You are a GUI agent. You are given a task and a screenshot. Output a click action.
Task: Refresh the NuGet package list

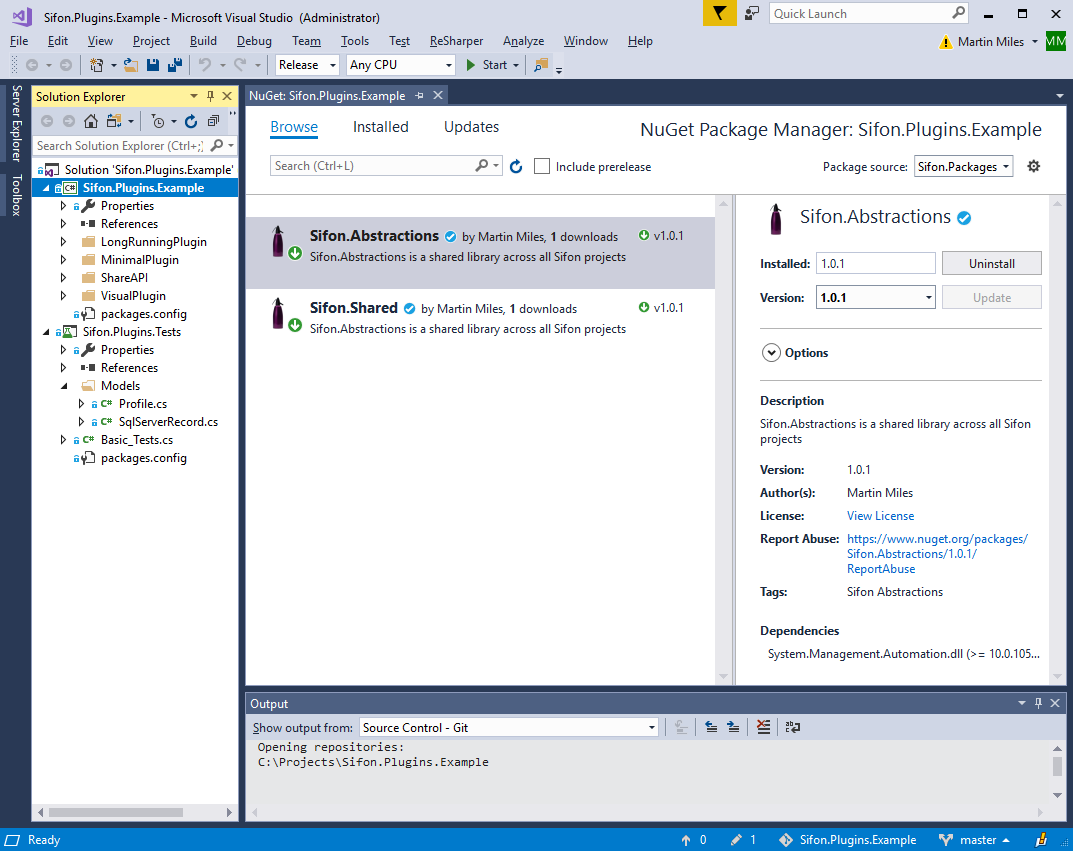coord(516,166)
